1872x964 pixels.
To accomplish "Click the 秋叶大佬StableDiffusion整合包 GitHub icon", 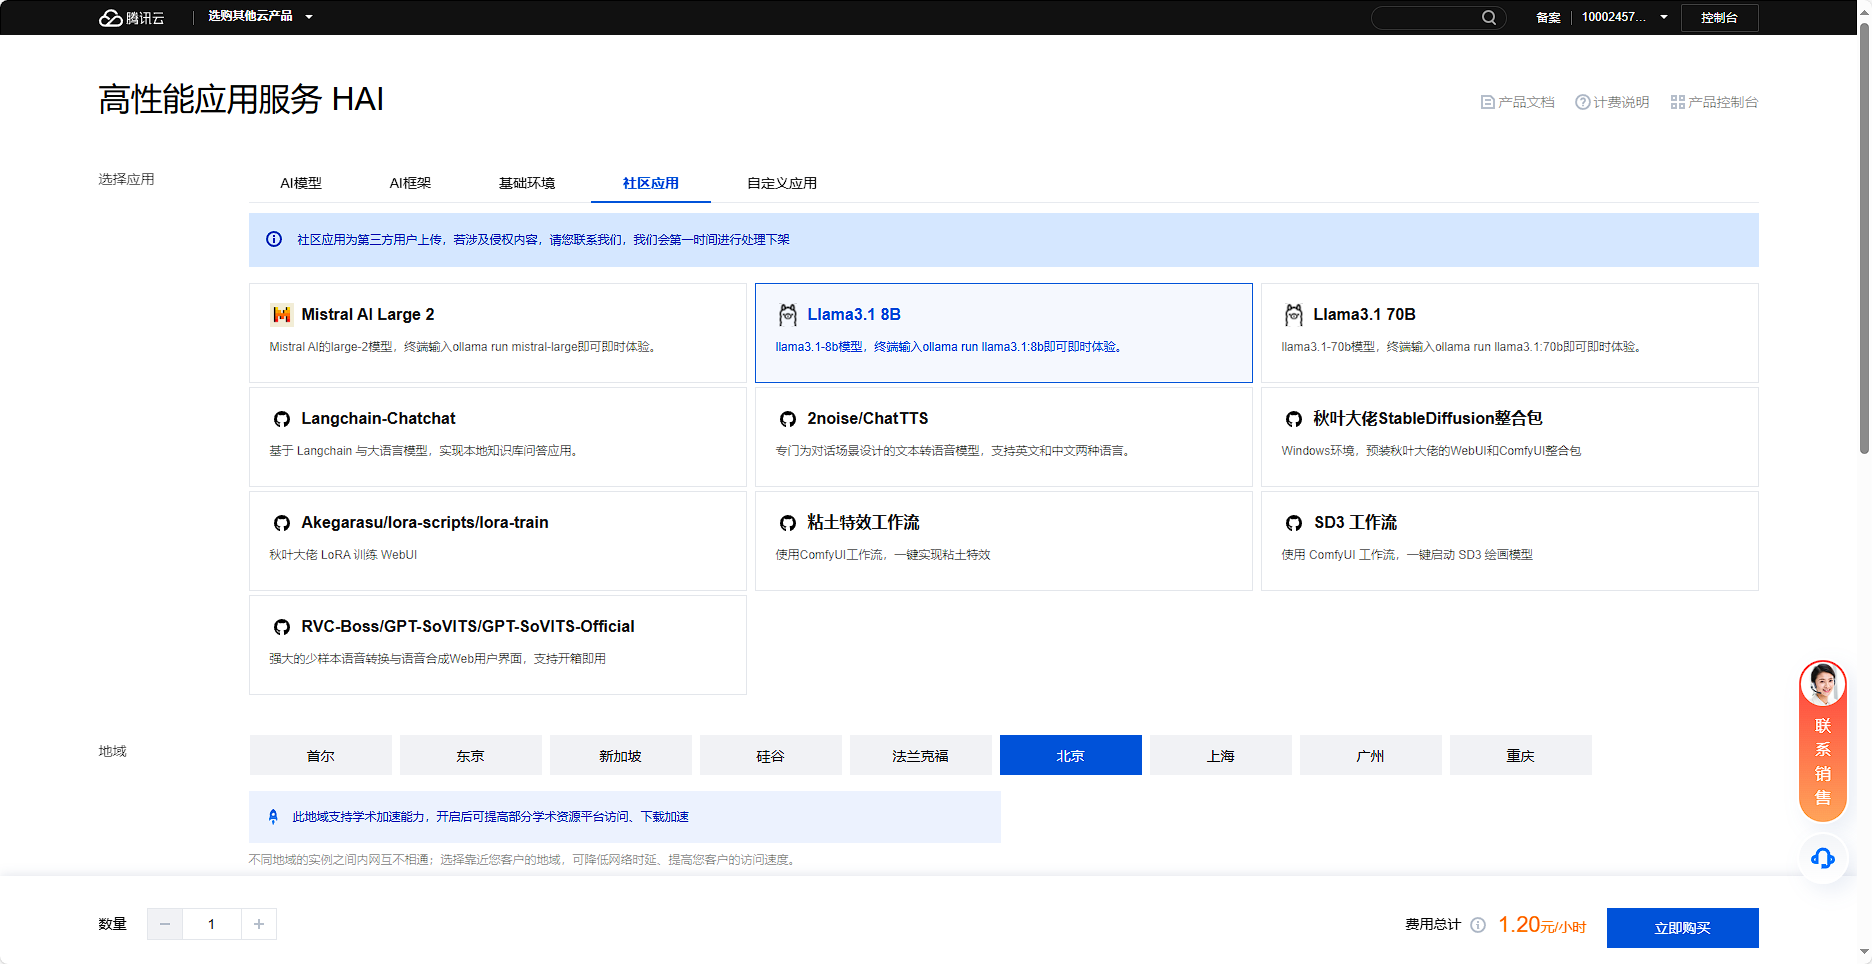I will point(1294,419).
